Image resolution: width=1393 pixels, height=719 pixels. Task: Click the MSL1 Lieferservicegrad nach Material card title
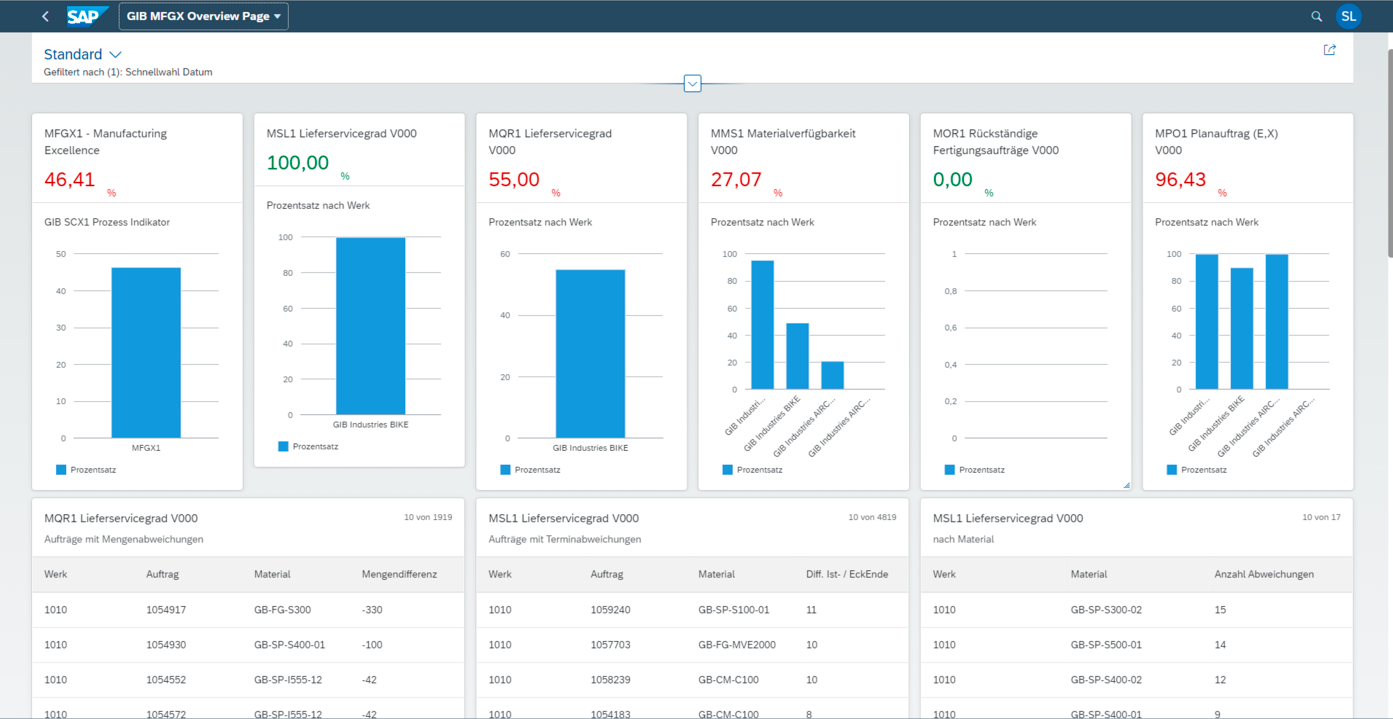[1007, 518]
